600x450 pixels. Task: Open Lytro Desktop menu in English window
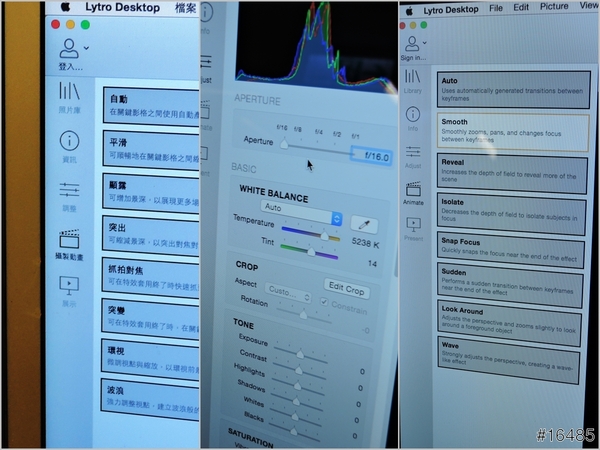450,10
